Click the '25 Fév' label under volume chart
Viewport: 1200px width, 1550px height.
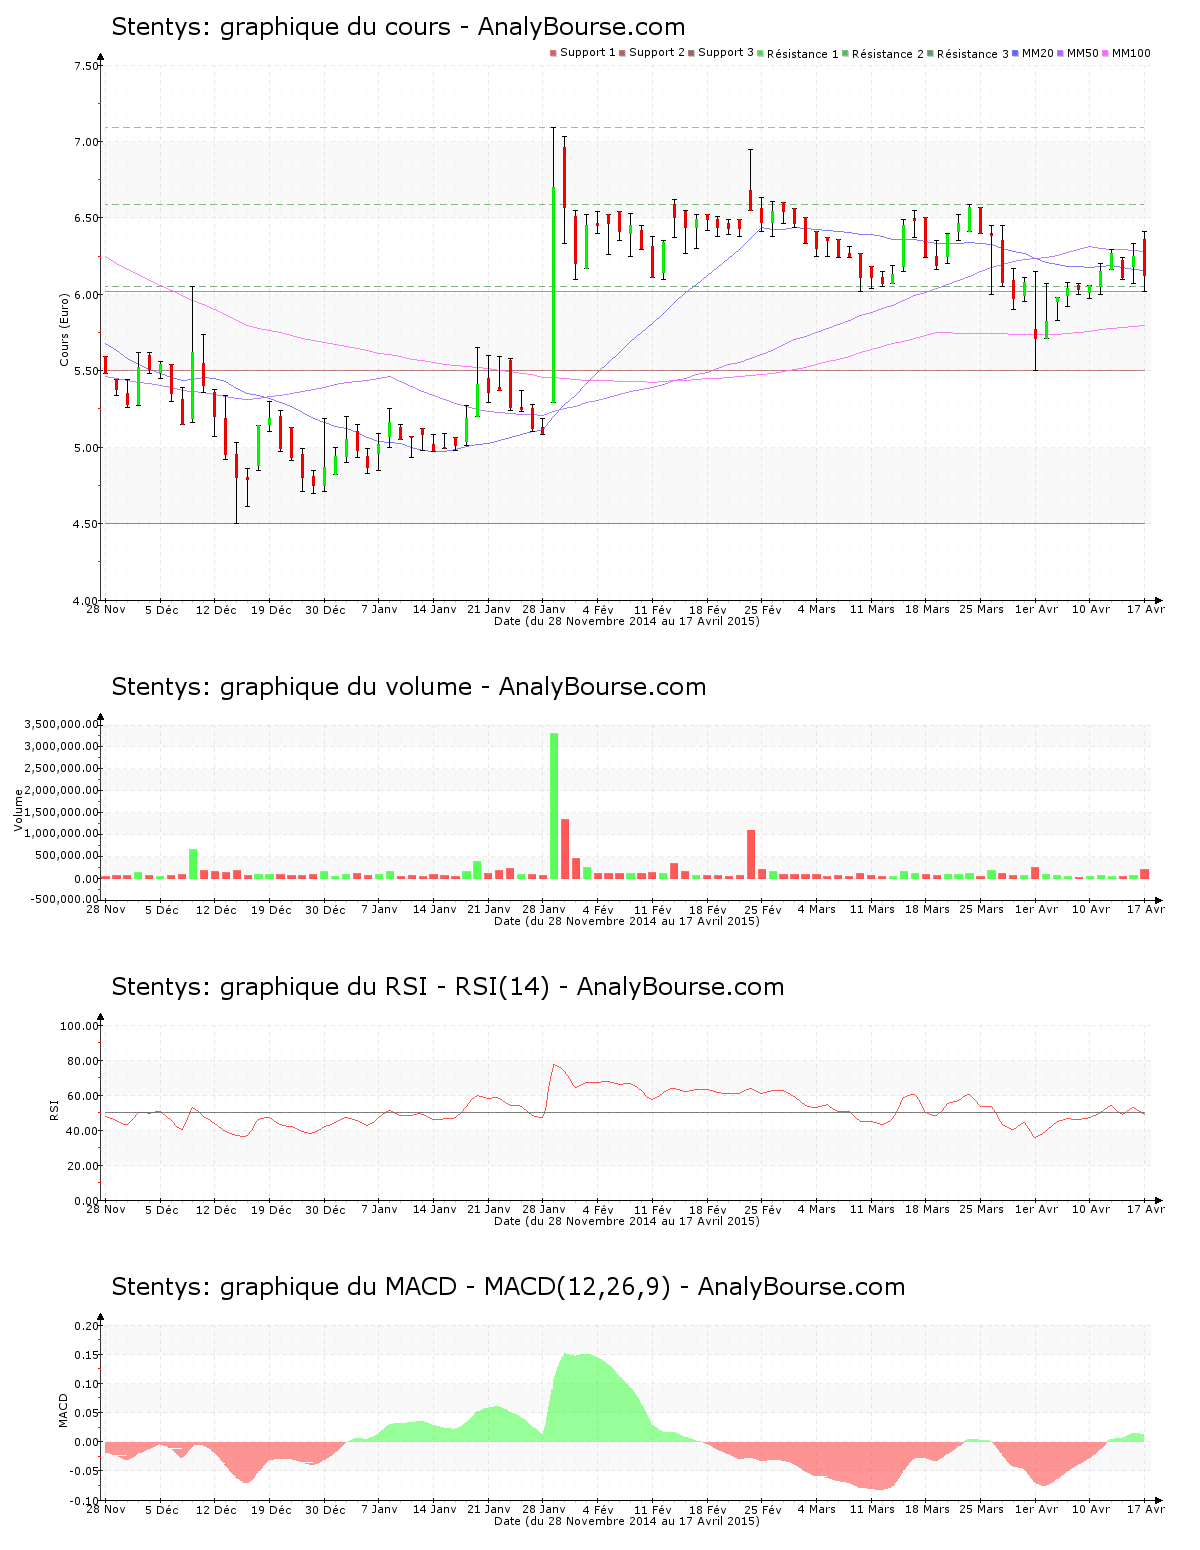[764, 910]
